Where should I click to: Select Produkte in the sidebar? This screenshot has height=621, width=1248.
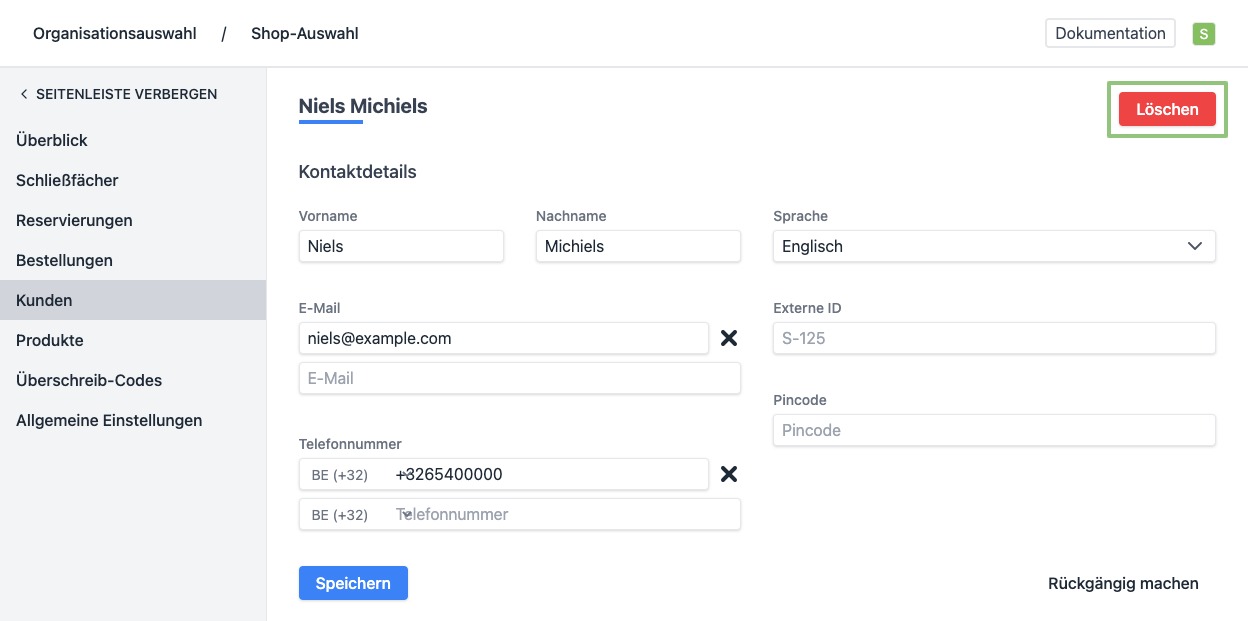click(x=50, y=340)
